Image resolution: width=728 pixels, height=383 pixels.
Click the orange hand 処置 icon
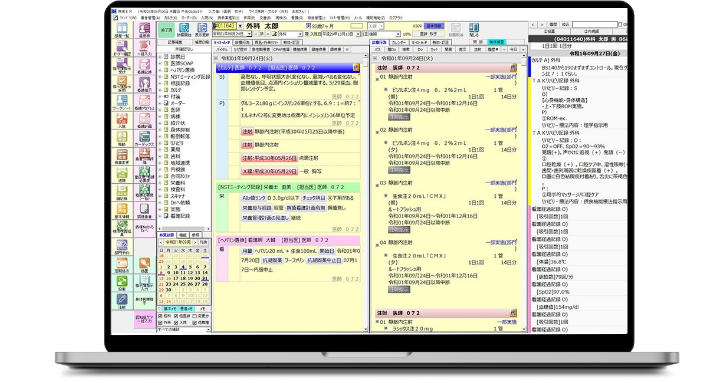(x=144, y=265)
